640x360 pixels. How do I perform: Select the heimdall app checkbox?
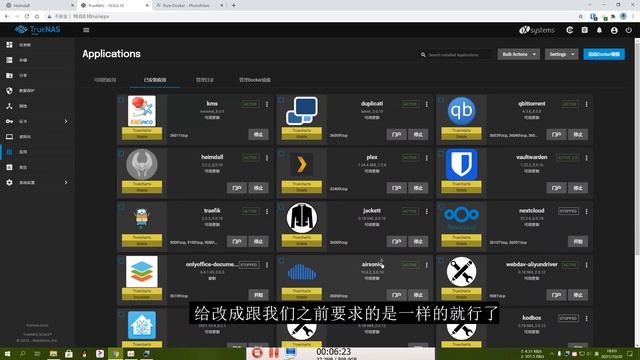click(121, 153)
